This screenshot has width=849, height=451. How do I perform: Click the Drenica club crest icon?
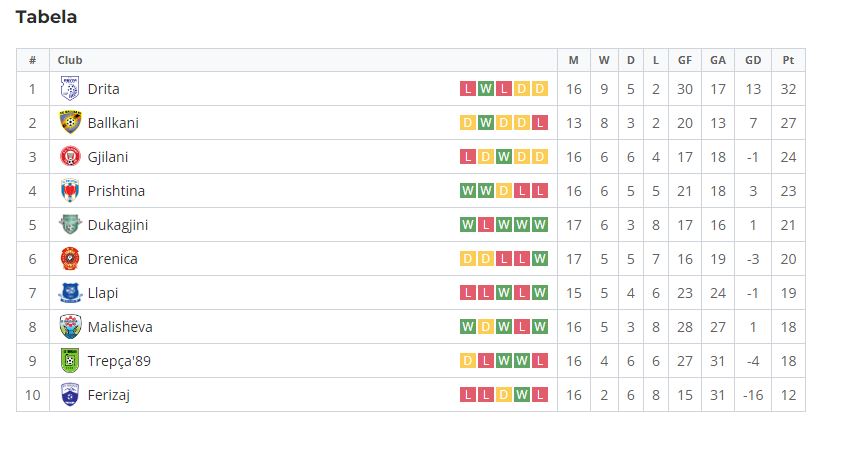pyautogui.click(x=70, y=259)
